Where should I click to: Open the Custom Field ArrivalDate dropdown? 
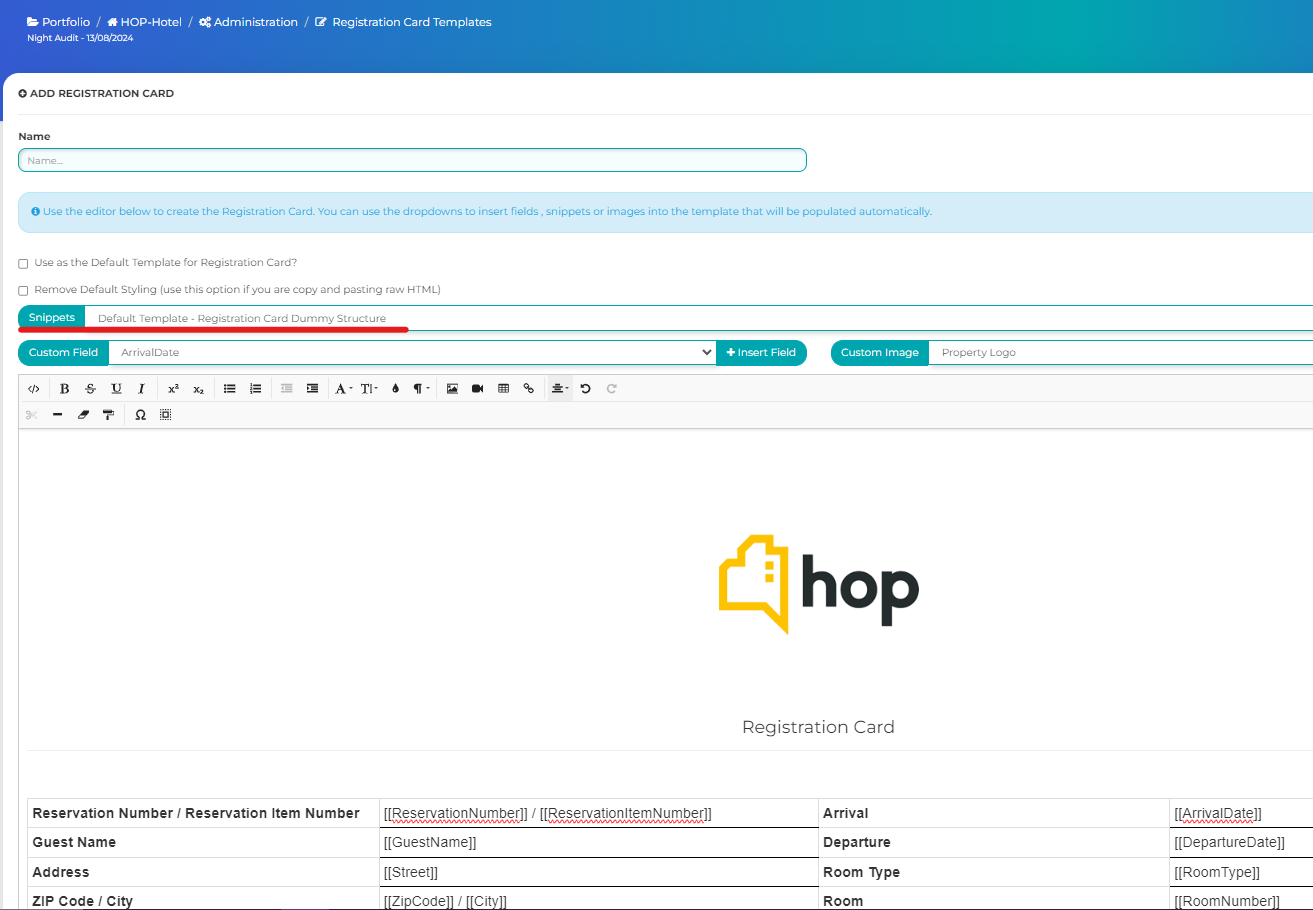(412, 352)
